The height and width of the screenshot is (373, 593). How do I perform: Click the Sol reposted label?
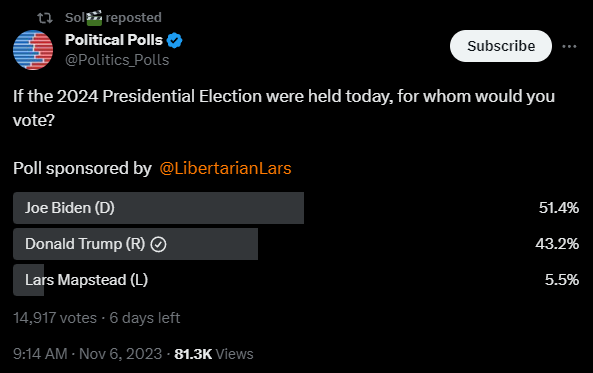[113, 18]
